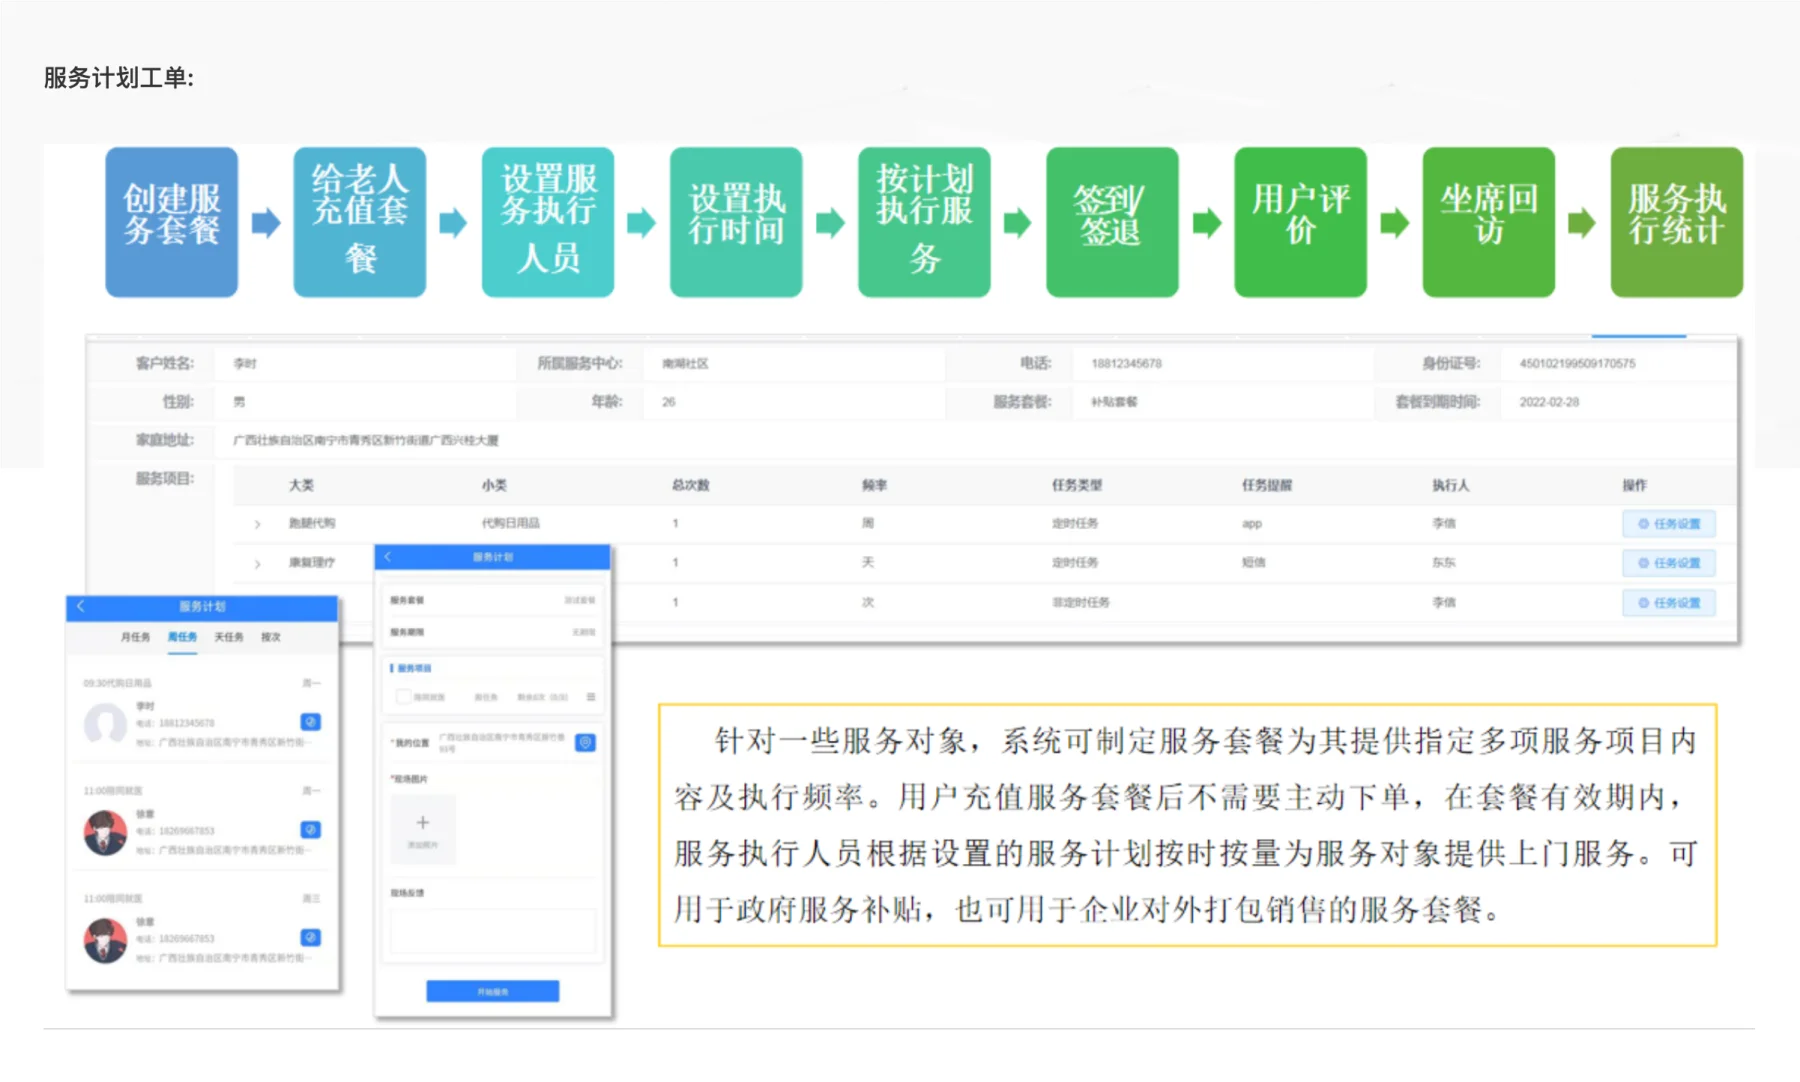Switch to 月任务 tab
This screenshot has width=1800, height=1082.
[x=135, y=637]
